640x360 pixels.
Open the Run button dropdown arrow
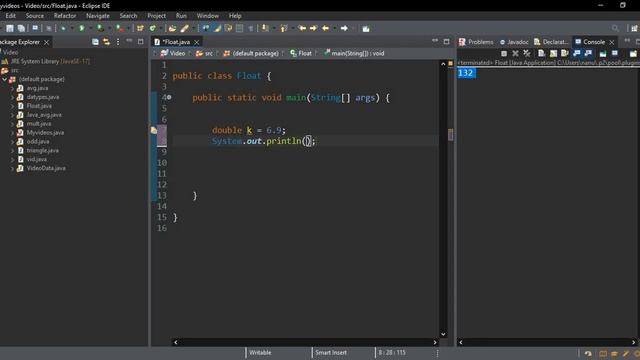(90, 28)
